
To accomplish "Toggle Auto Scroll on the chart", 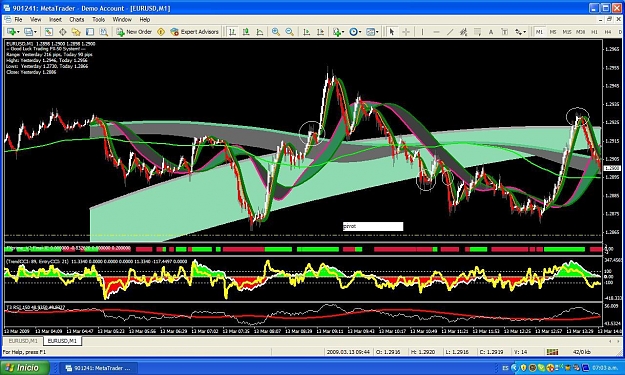I will click(x=307, y=32).
